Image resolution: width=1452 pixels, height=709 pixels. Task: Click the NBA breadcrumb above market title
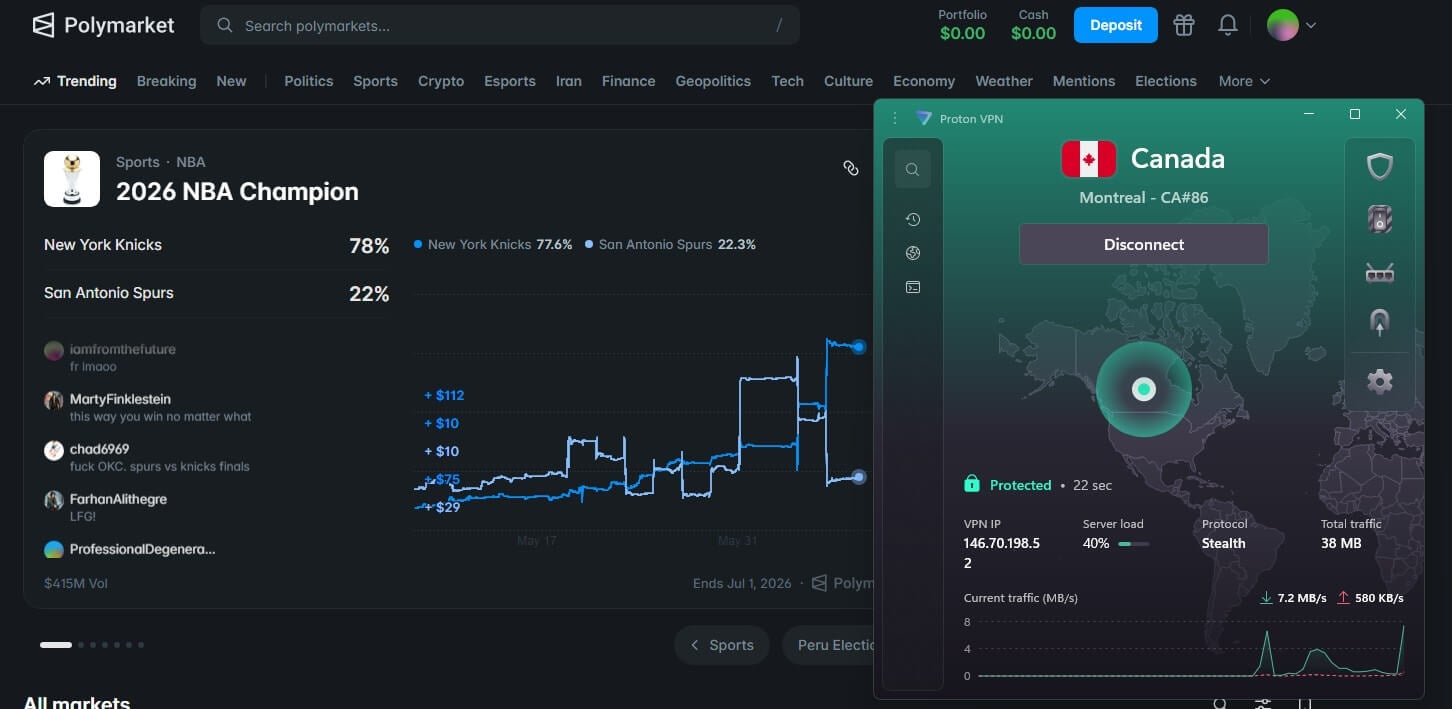tap(191, 162)
